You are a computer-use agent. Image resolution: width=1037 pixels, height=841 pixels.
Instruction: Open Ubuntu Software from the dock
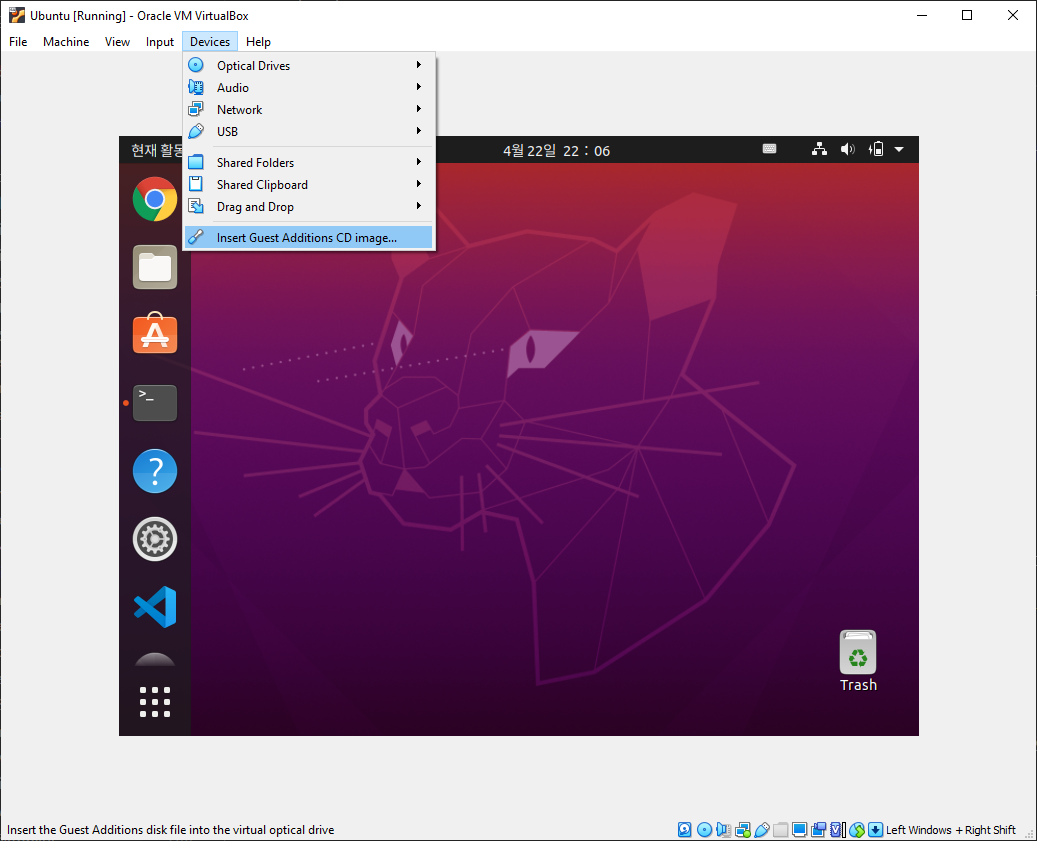(x=155, y=334)
